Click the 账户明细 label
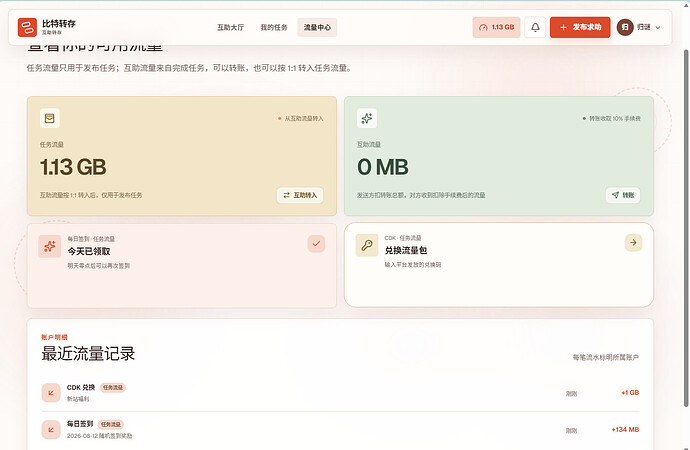 click(x=55, y=337)
